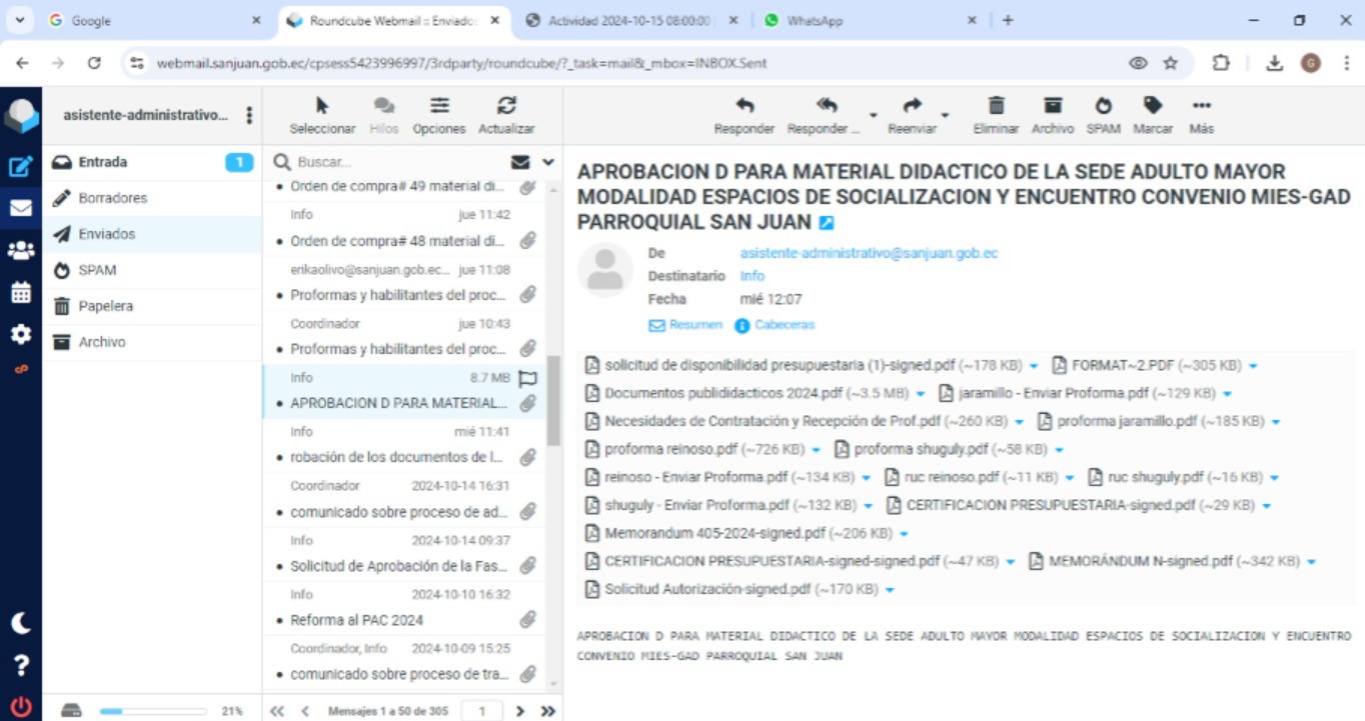Image resolution: width=1365 pixels, height=721 pixels.
Task: Click the Eliminar trash icon
Action: (x=996, y=106)
